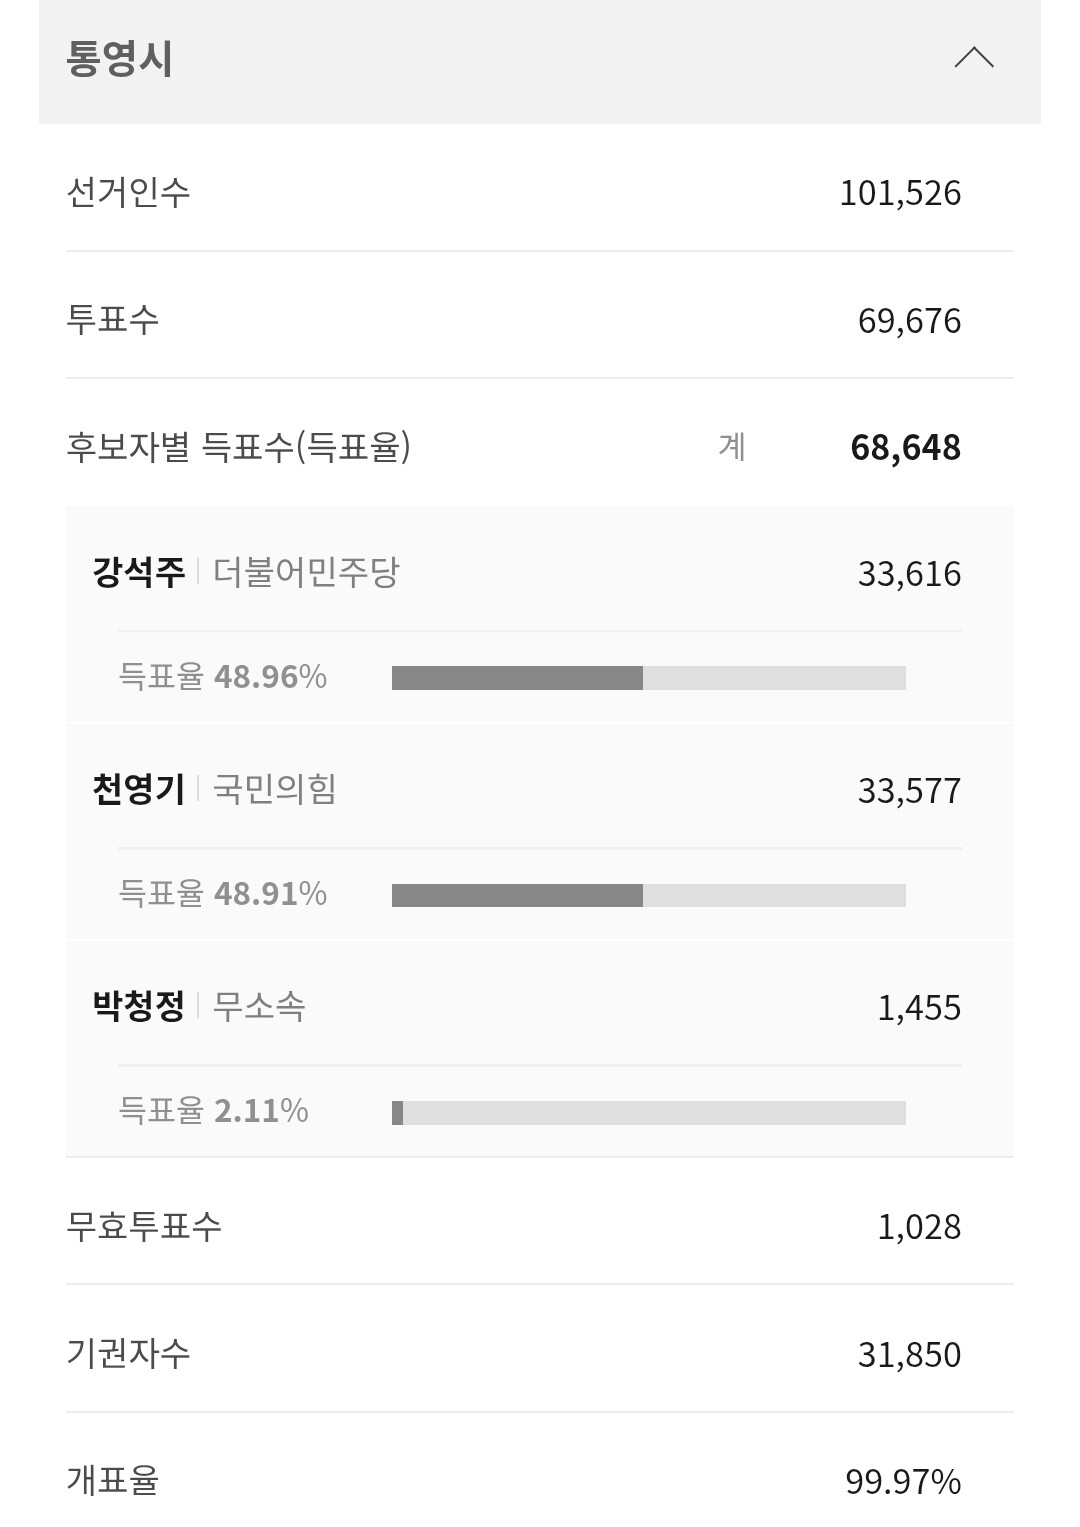1080x1527 pixels.
Task: Click 강석주 48.96% vote share bar
Action: pos(648,678)
